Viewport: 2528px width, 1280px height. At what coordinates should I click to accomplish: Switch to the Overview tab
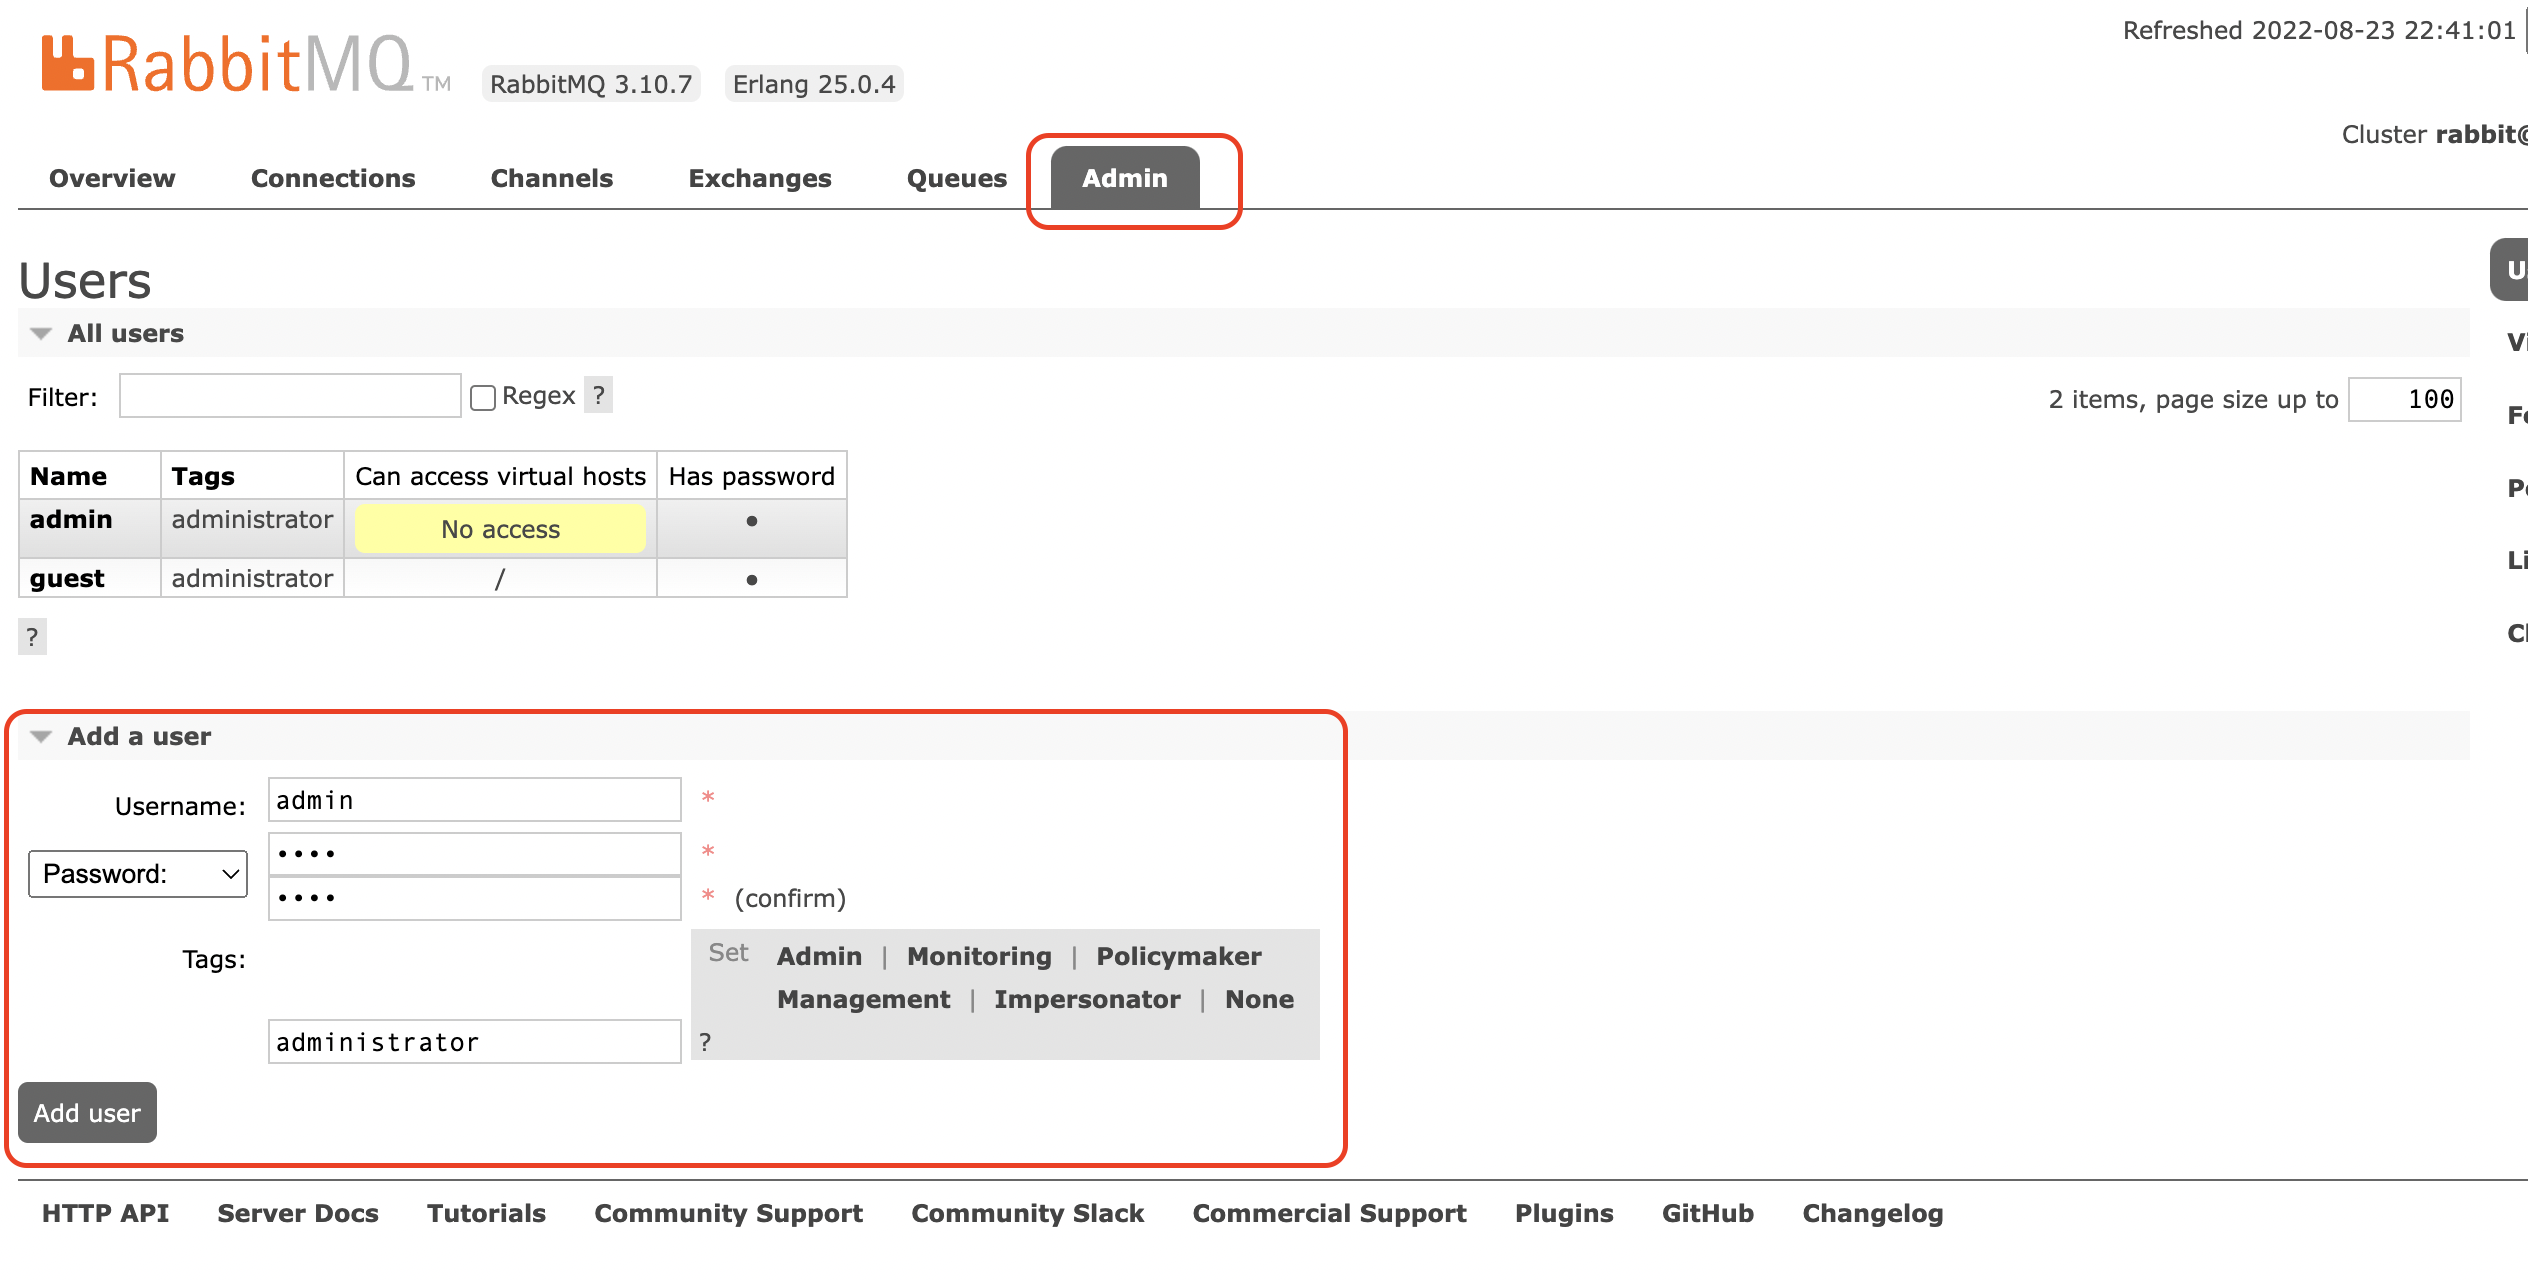click(112, 178)
